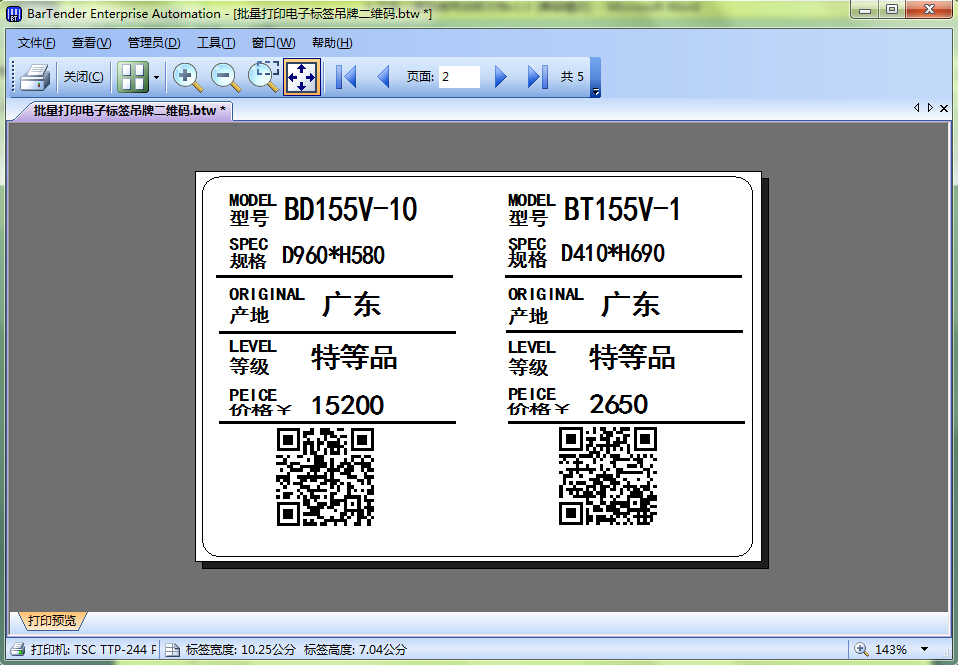This screenshot has width=958, height=665.
Task: Activate the zoom-to-region magnifier tool
Action: pos(263,76)
